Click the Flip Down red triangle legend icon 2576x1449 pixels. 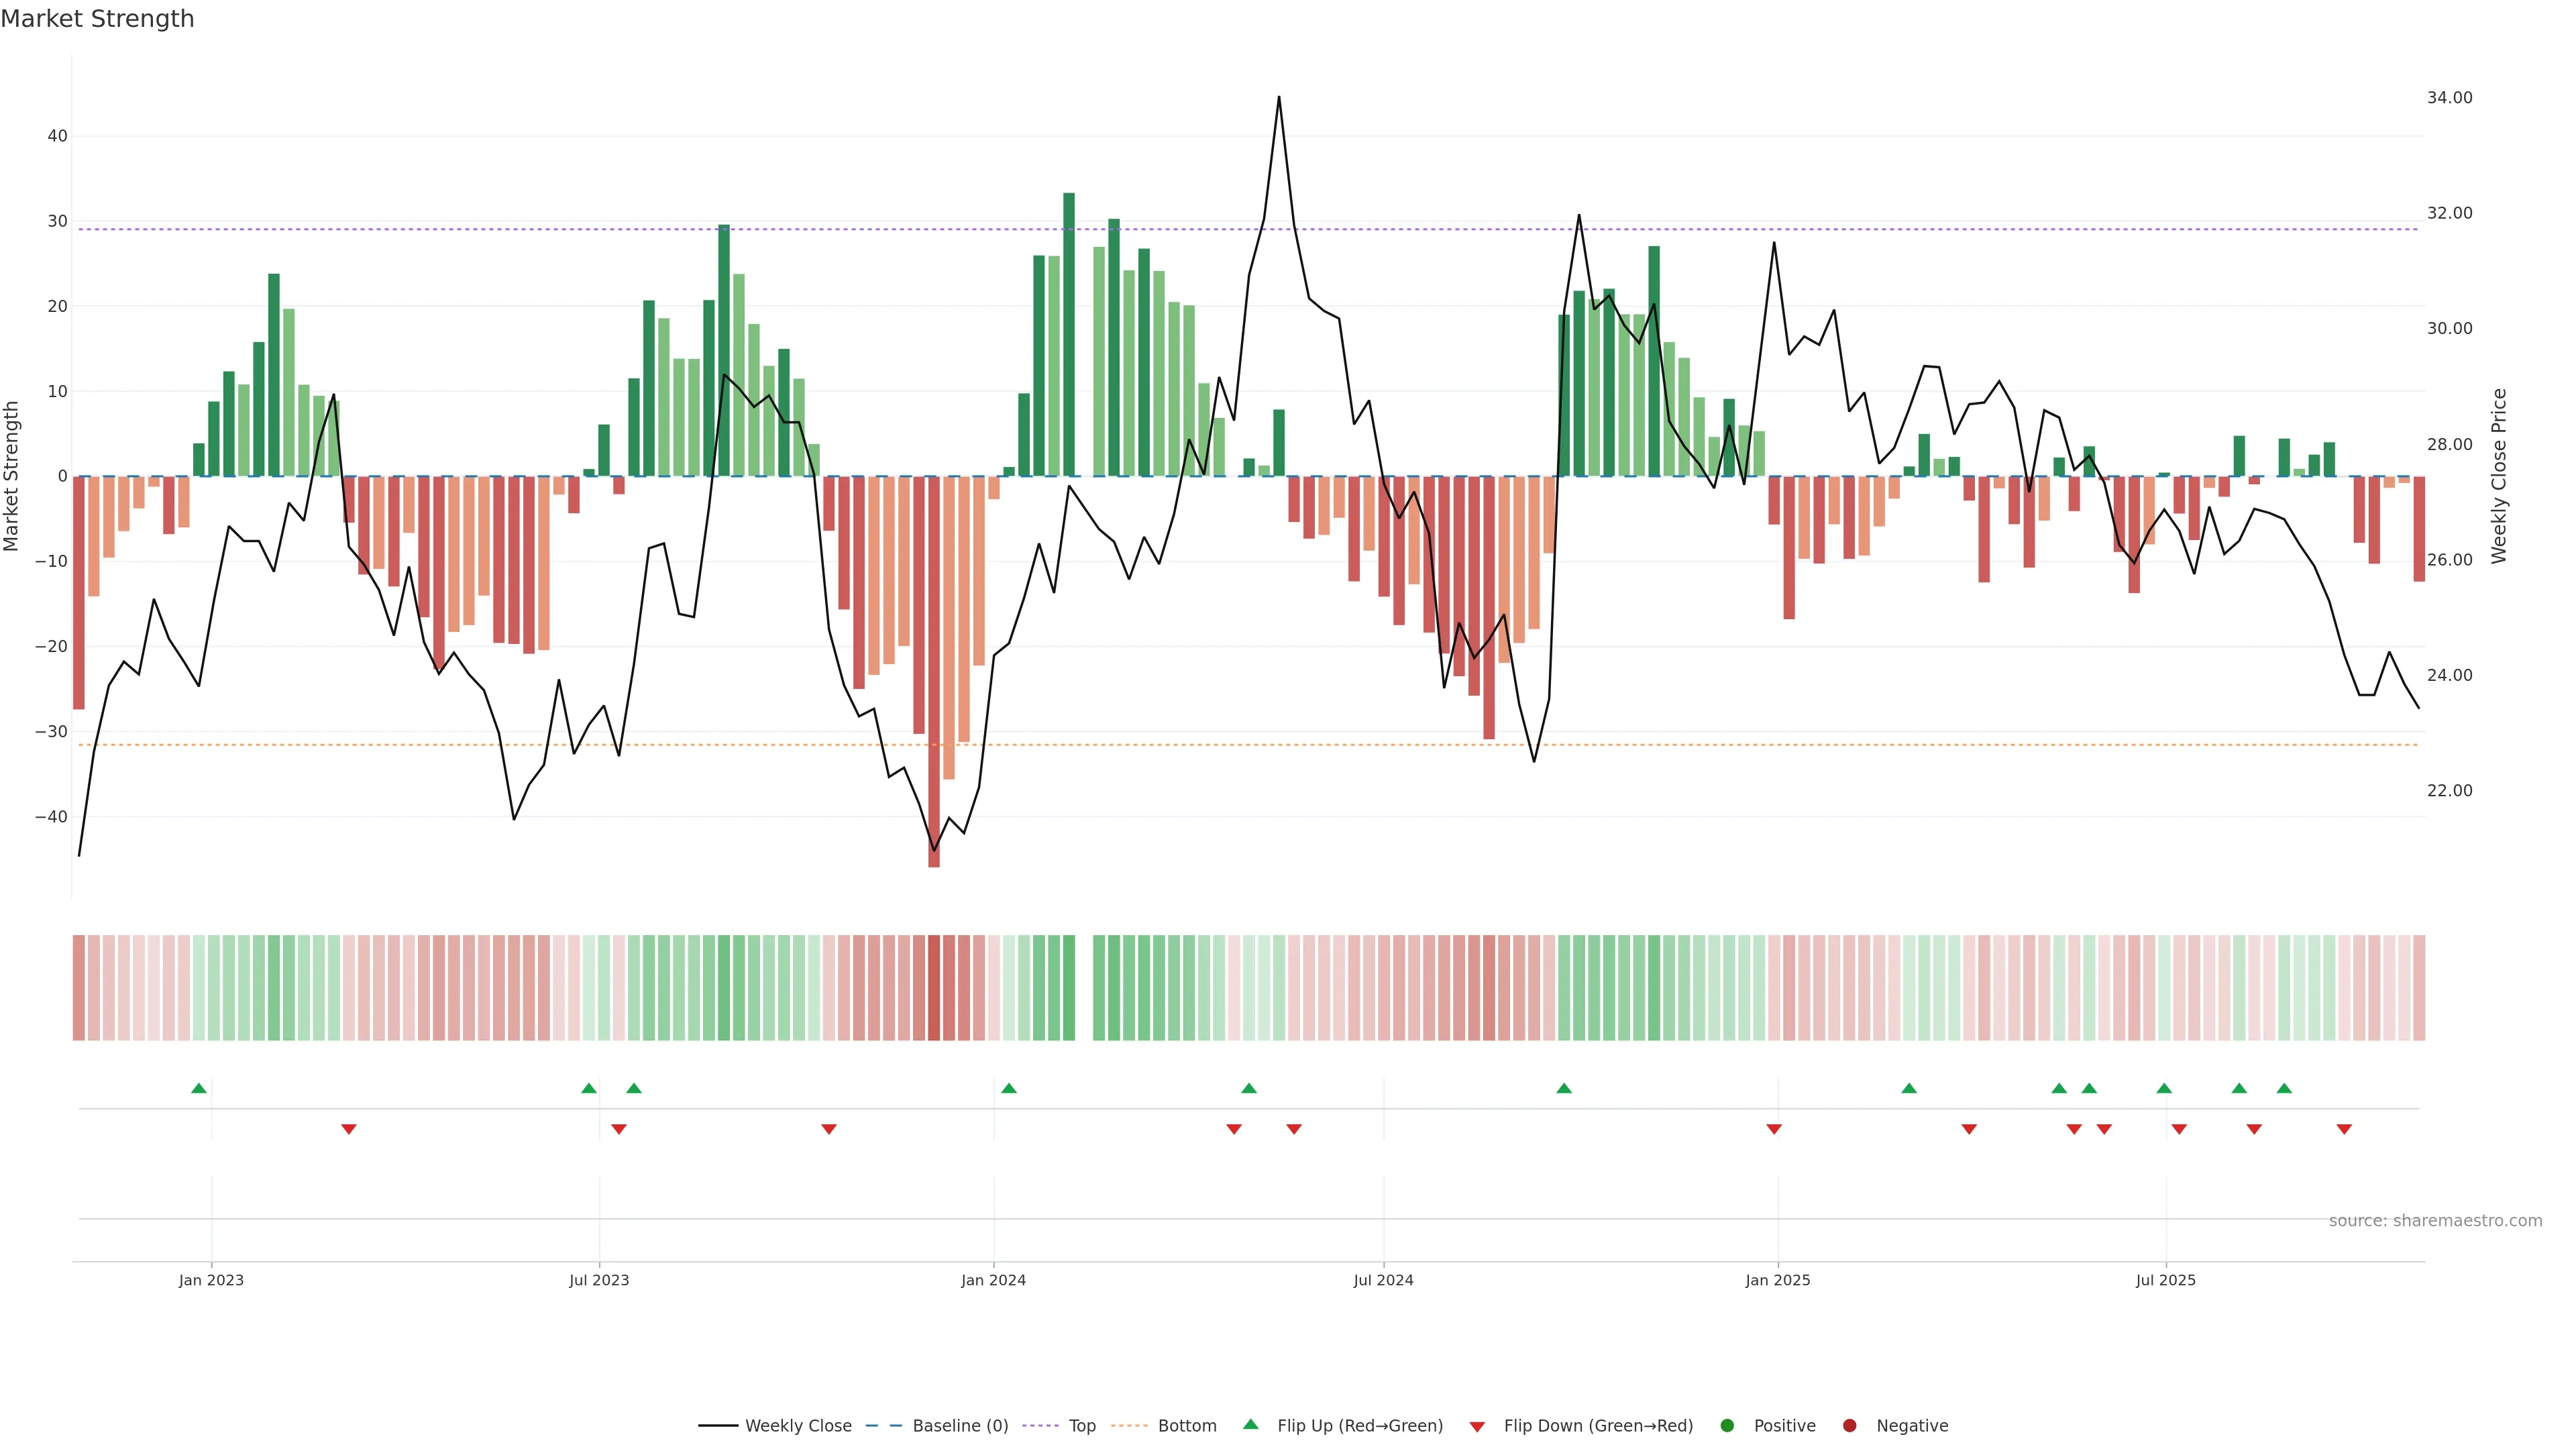pos(1476,1427)
